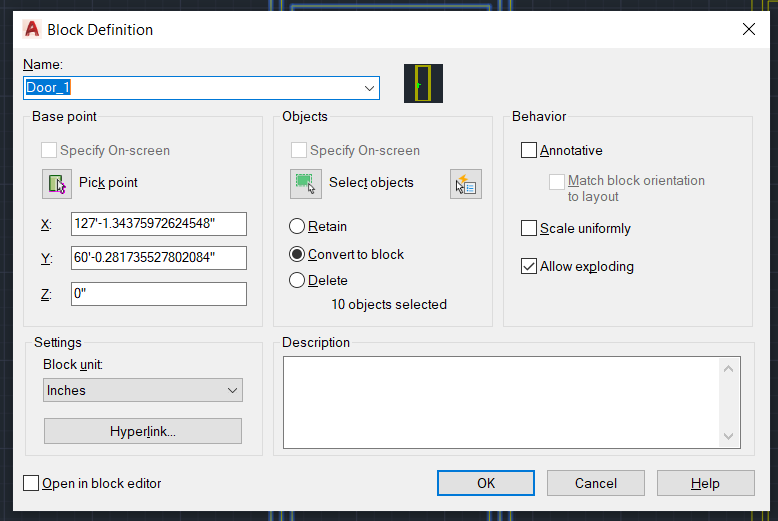The image size is (778, 521).
Task: Click the Z coordinate input field
Action: [x=159, y=294]
